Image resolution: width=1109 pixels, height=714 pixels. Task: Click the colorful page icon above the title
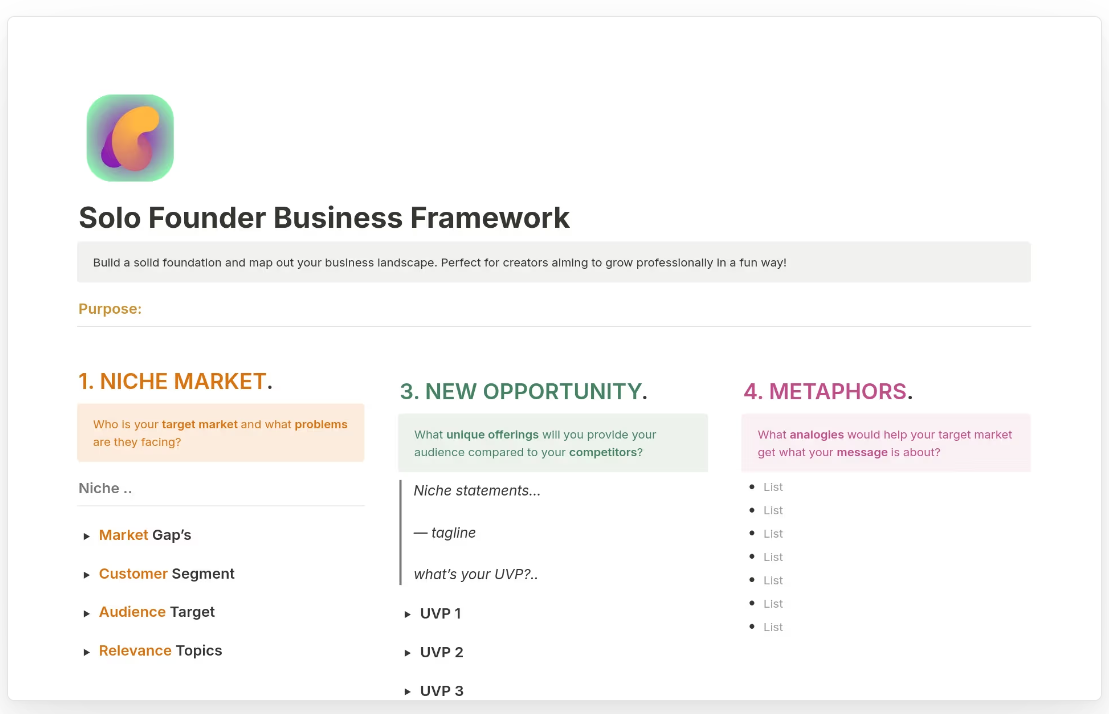coord(130,138)
